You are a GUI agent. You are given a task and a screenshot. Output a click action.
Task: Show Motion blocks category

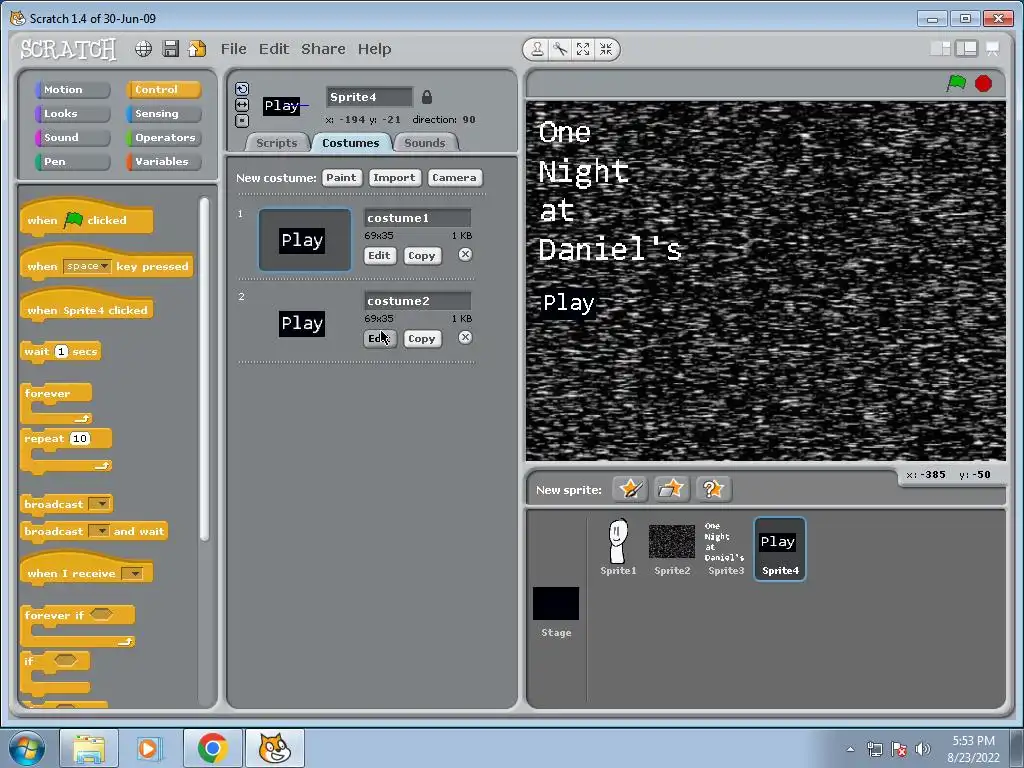tap(72, 89)
